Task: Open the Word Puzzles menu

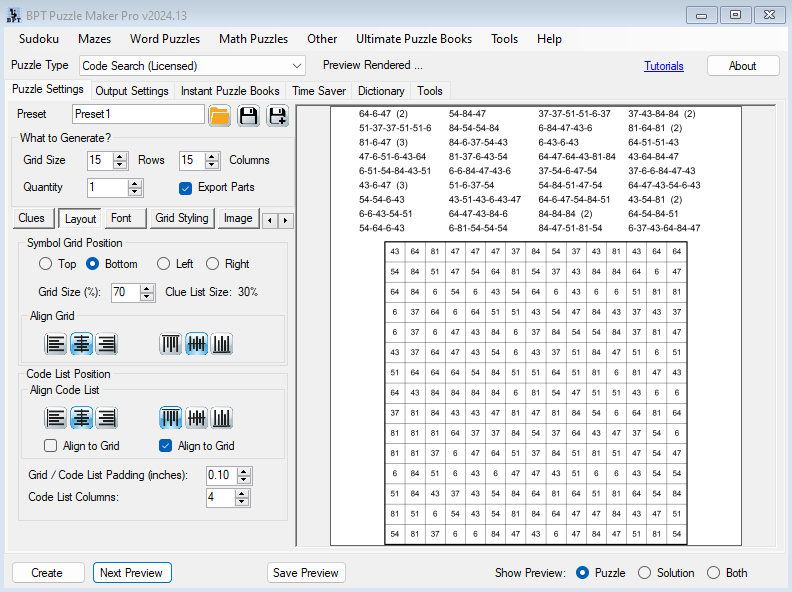Action: coord(164,39)
